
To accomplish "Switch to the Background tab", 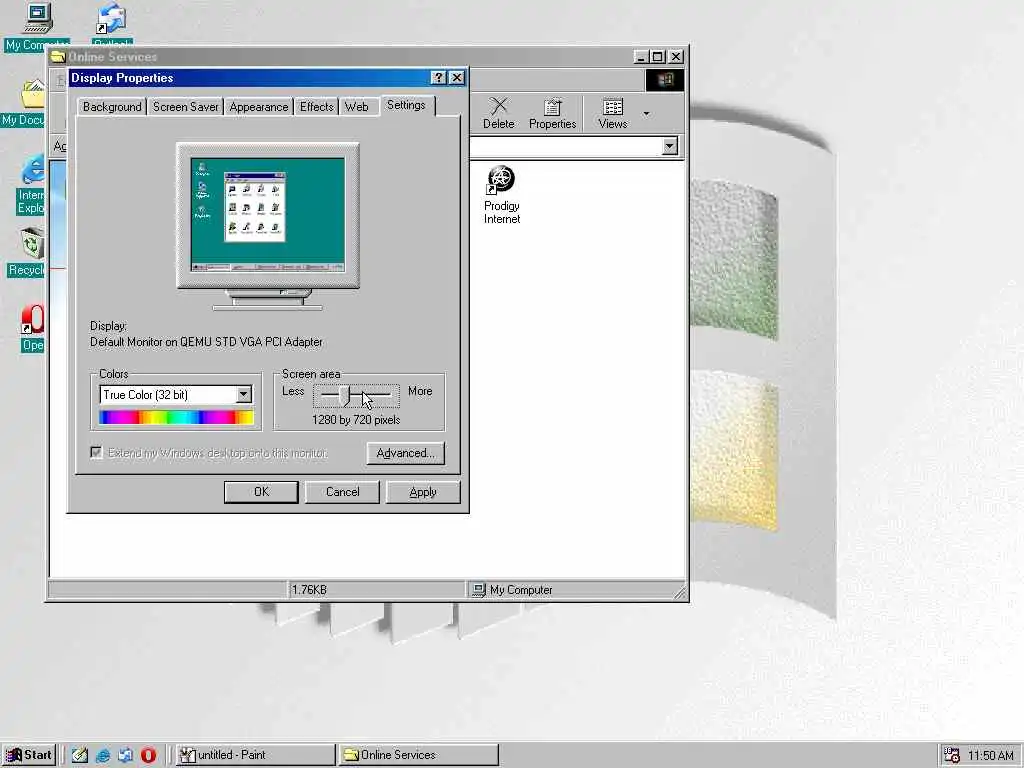I will (x=112, y=107).
